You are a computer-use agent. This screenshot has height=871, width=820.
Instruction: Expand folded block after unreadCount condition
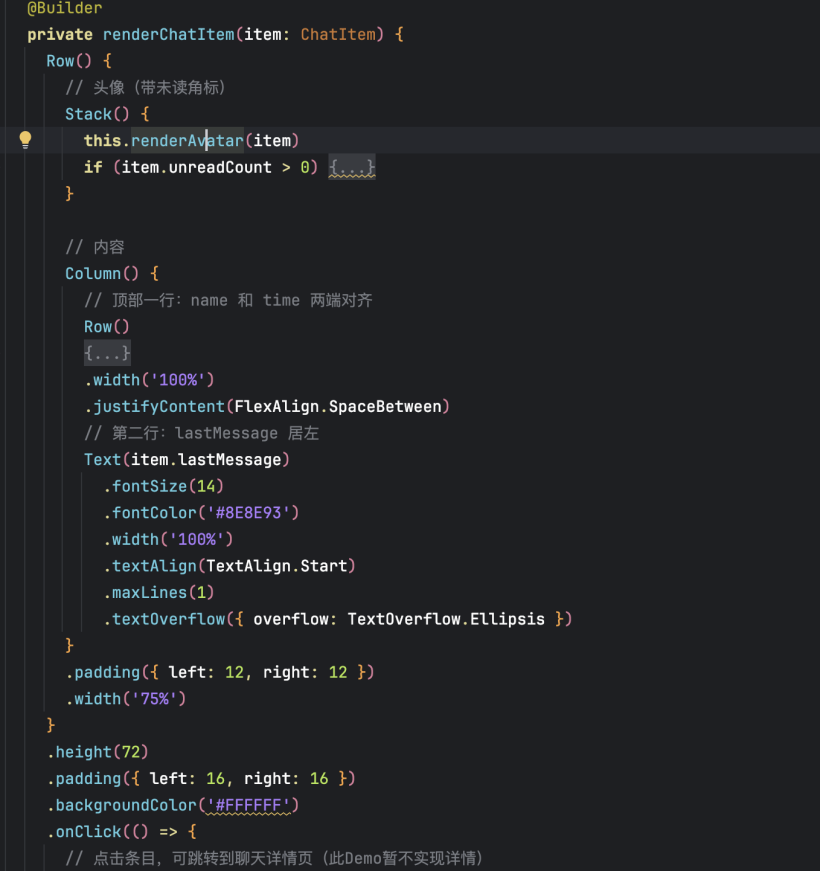(352, 167)
